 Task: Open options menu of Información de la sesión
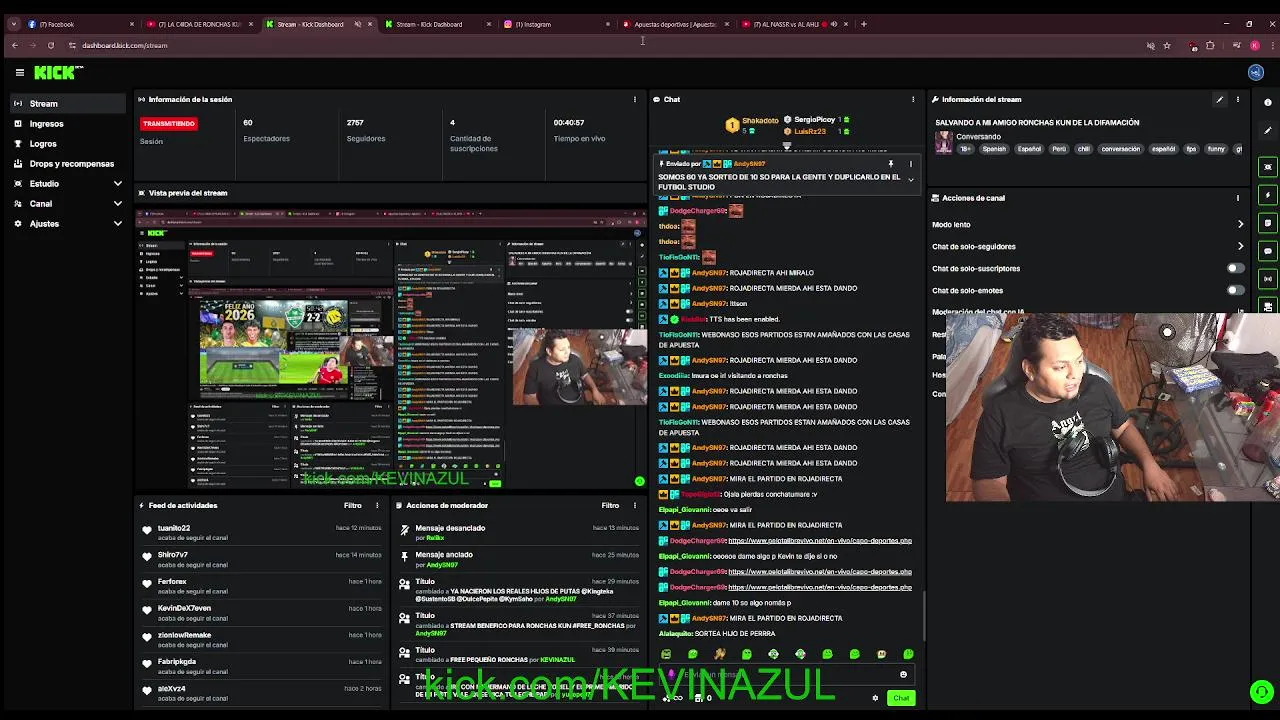tap(634, 99)
